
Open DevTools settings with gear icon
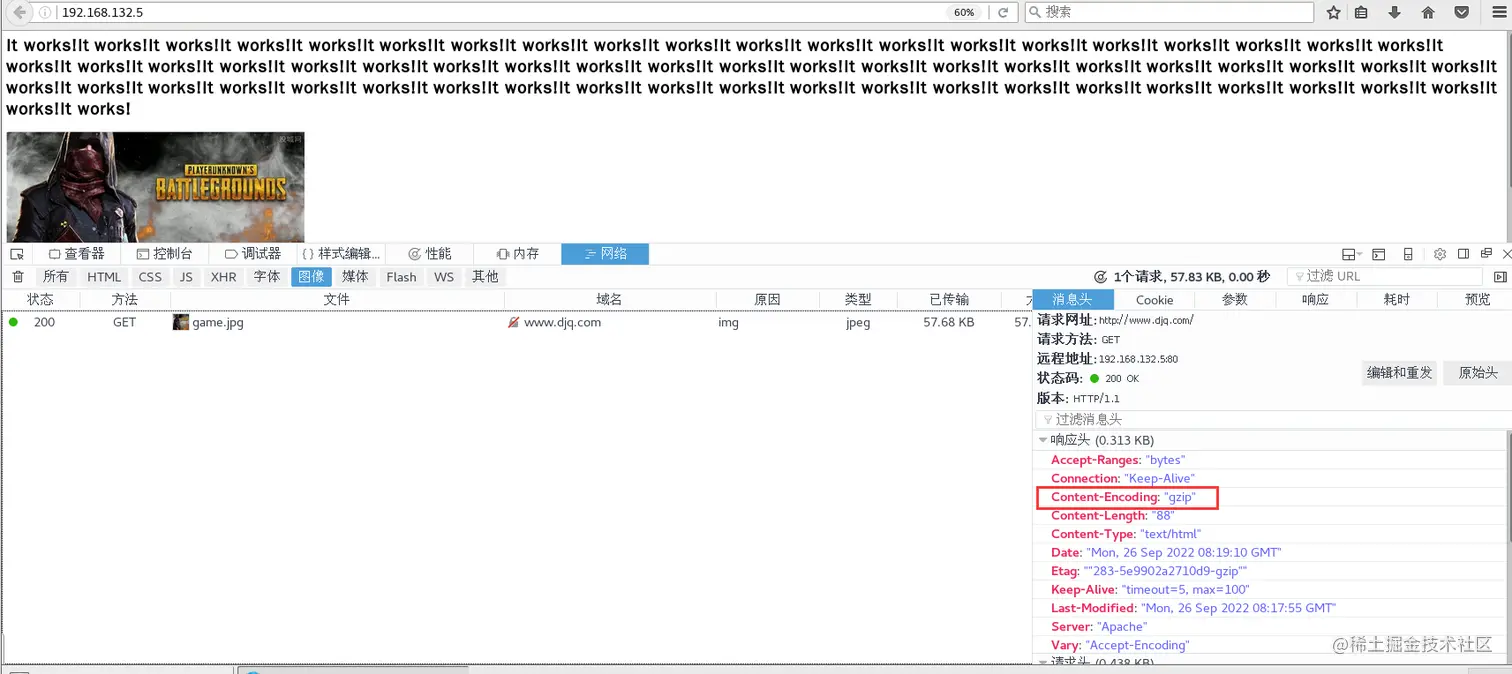pos(1440,254)
